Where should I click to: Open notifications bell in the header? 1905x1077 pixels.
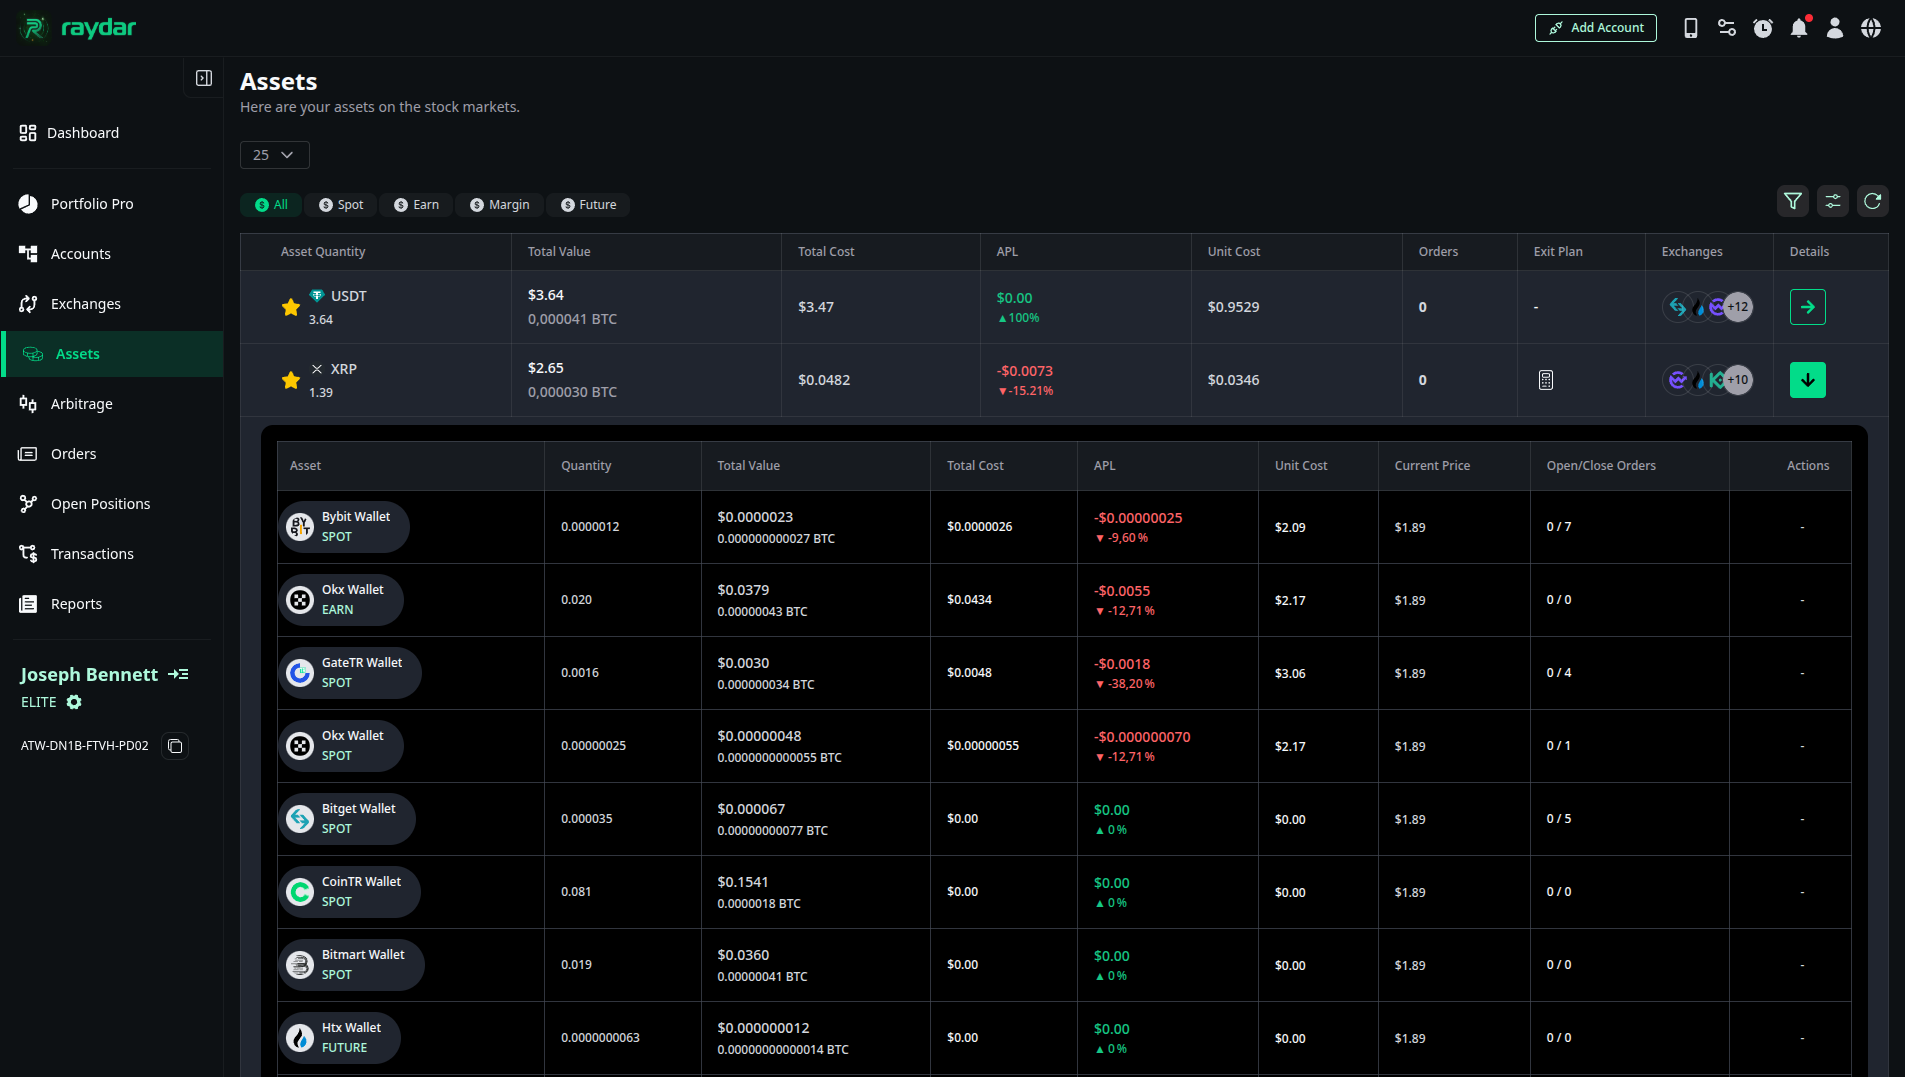click(x=1798, y=27)
